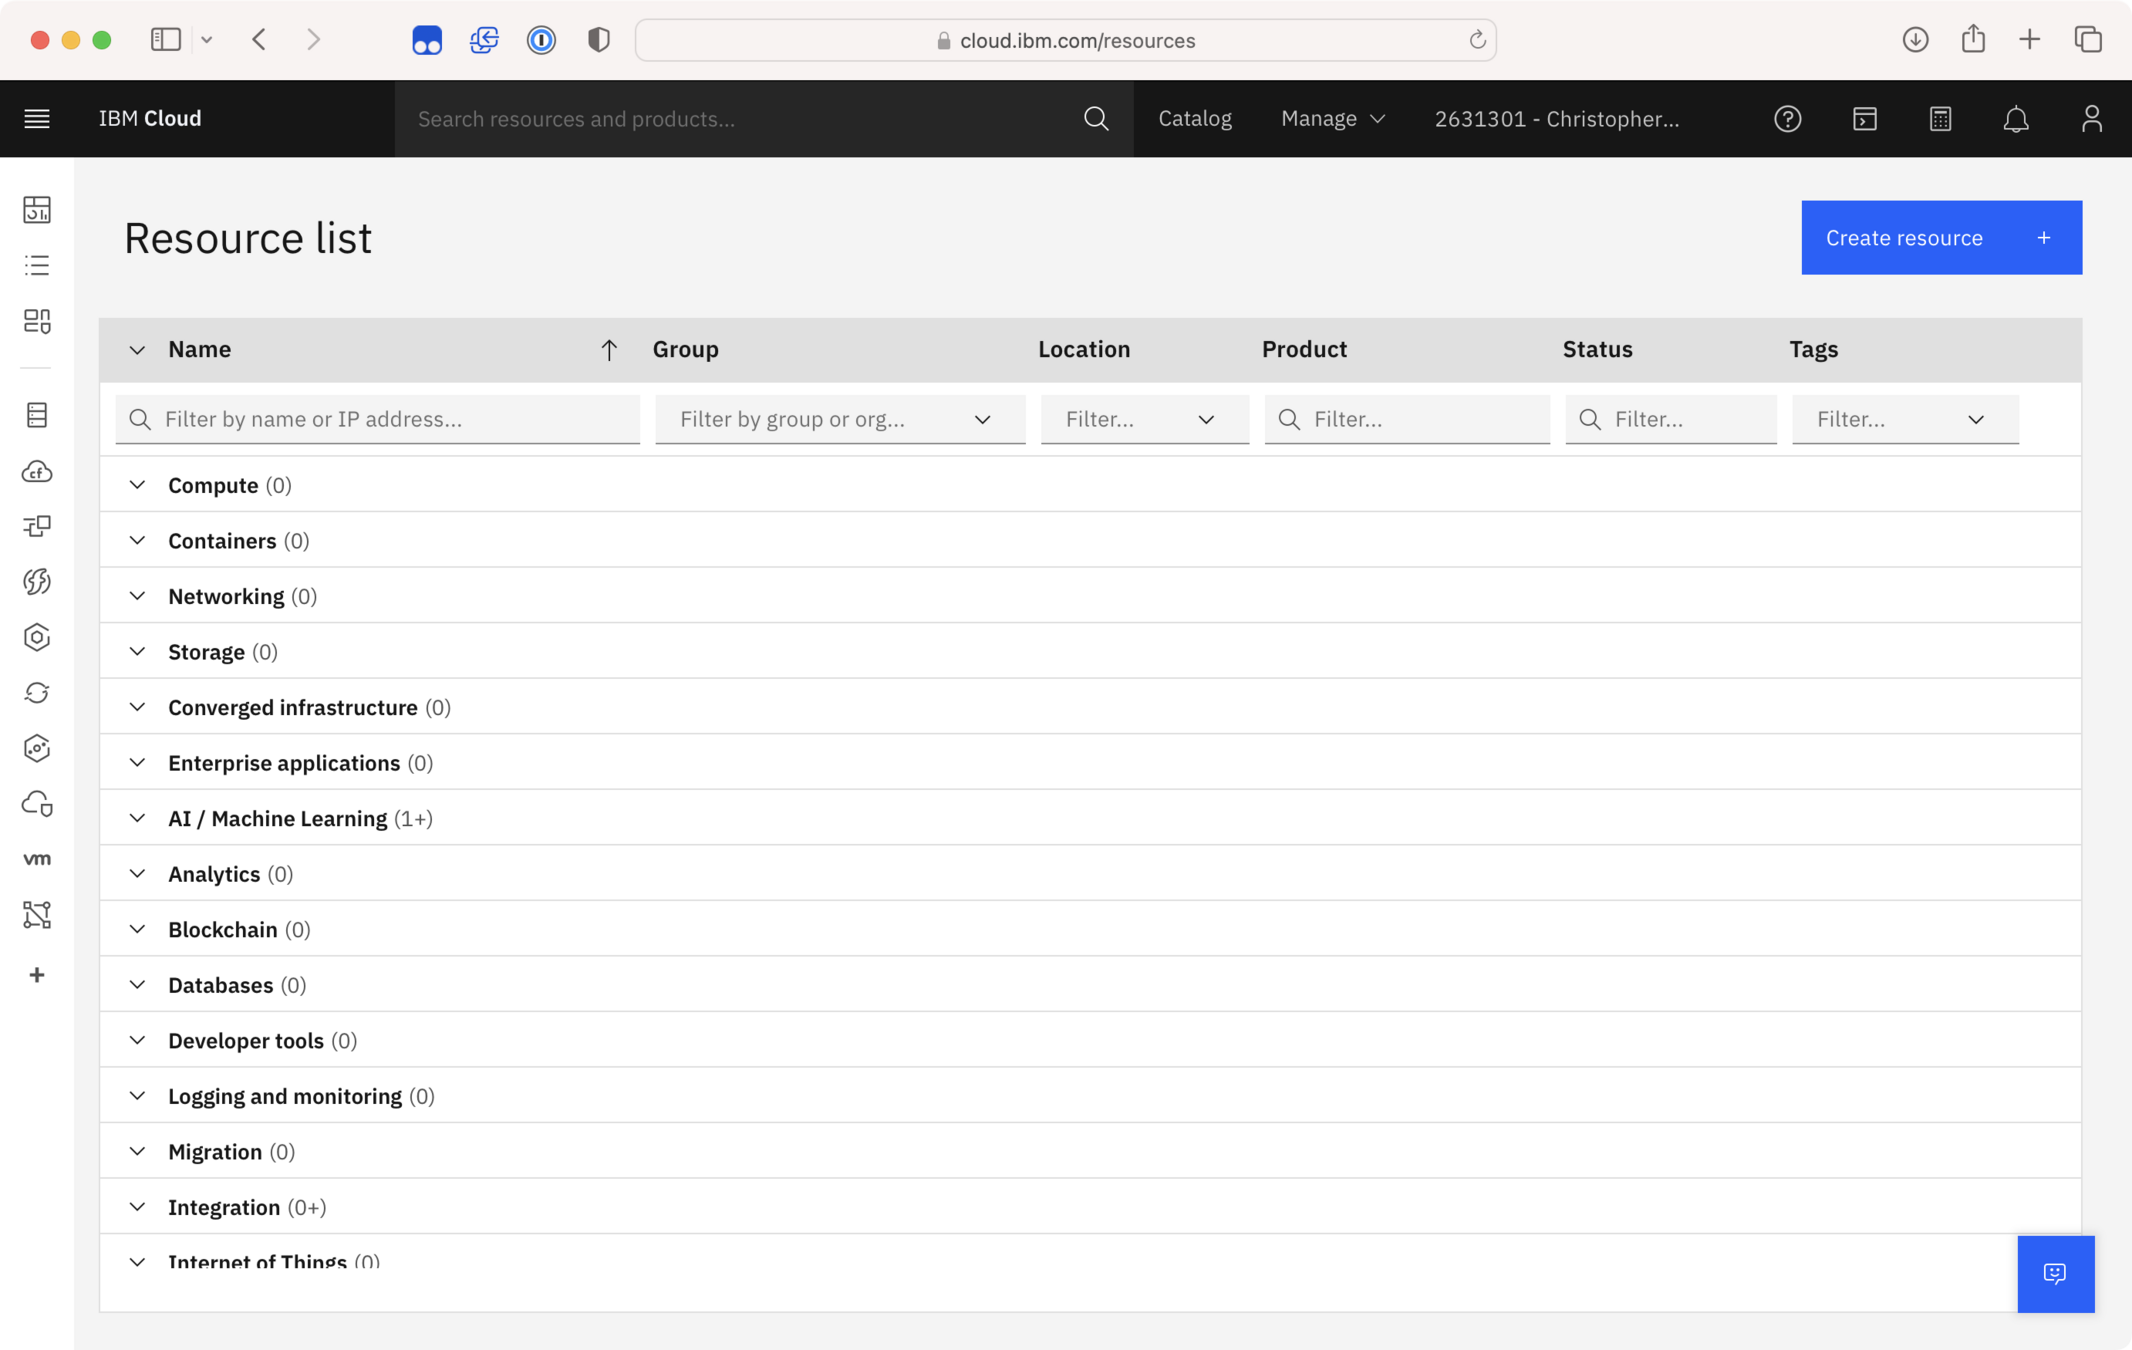
Task: Open the IBM Cloud hamburger navigation menu
Action: [x=37, y=119]
